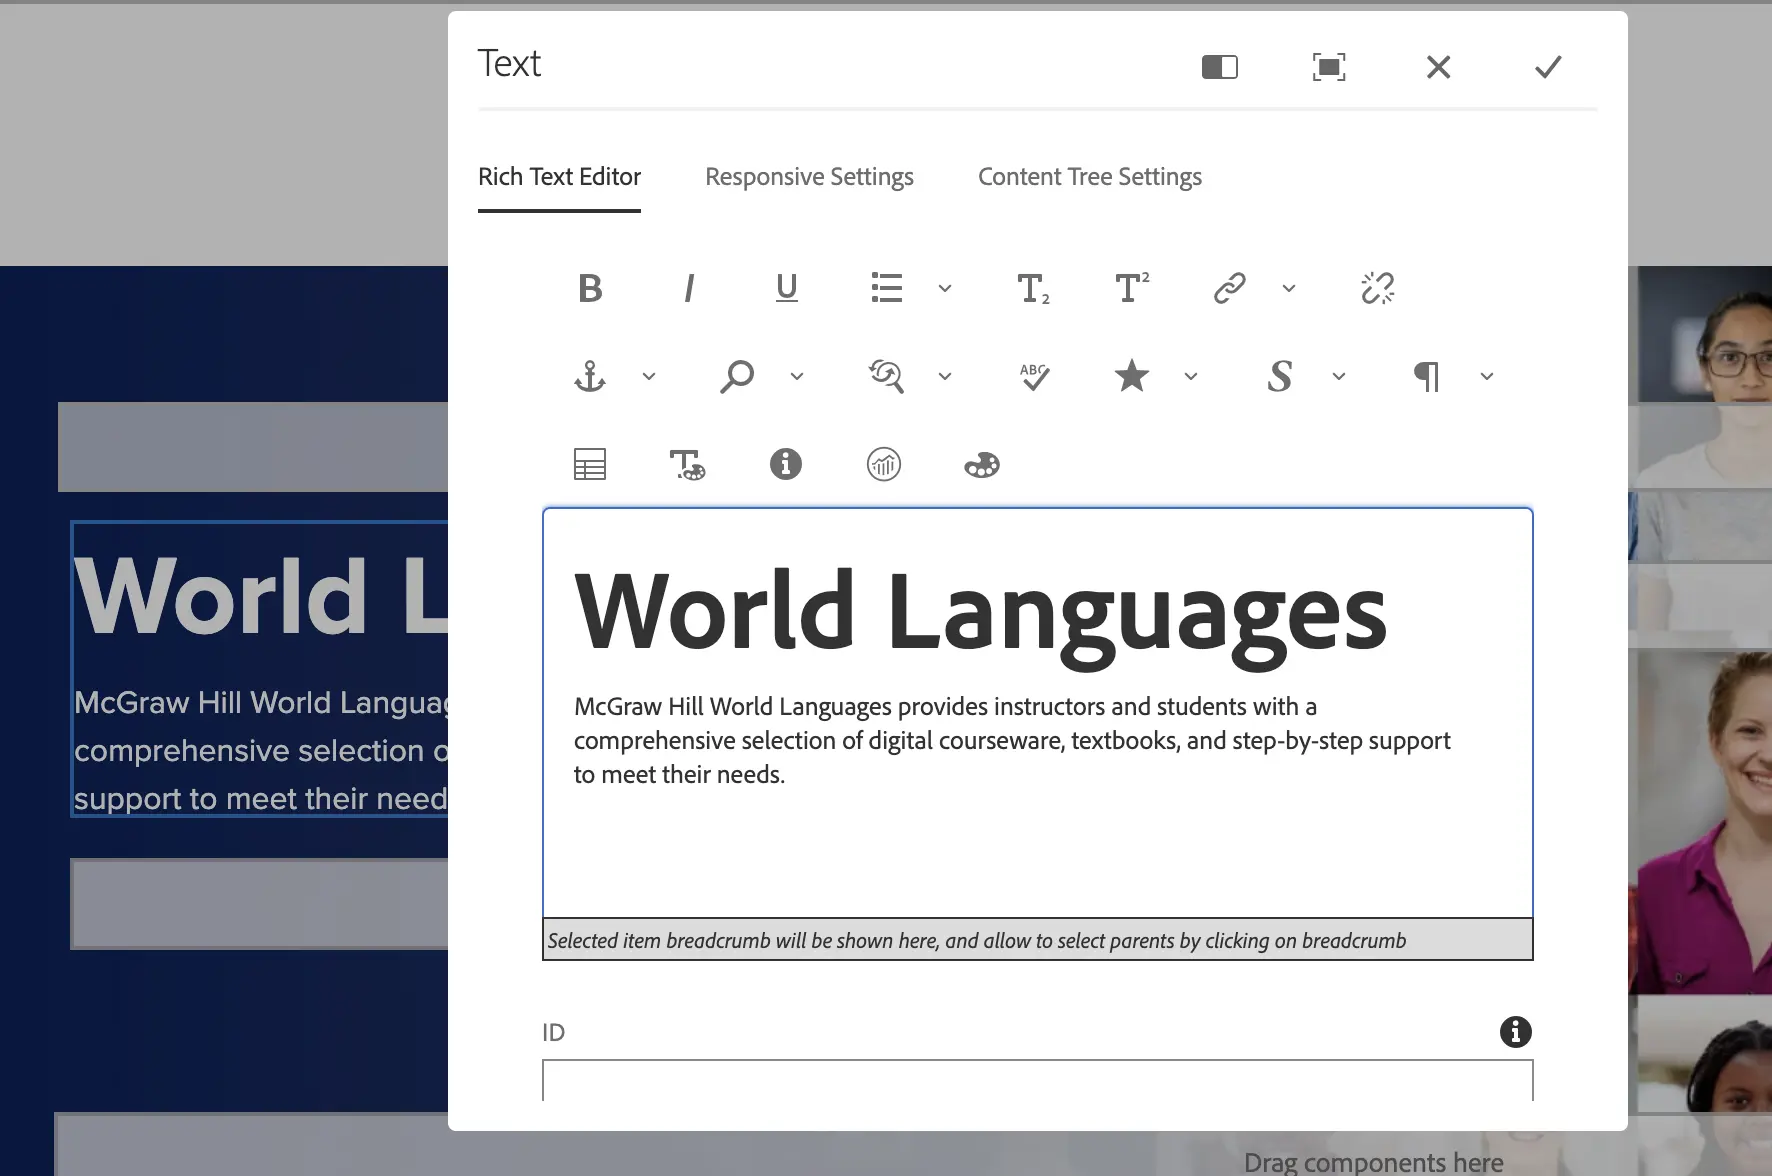This screenshot has height=1176, width=1772.
Task: Click the special characters star icon
Action: [1132, 377]
